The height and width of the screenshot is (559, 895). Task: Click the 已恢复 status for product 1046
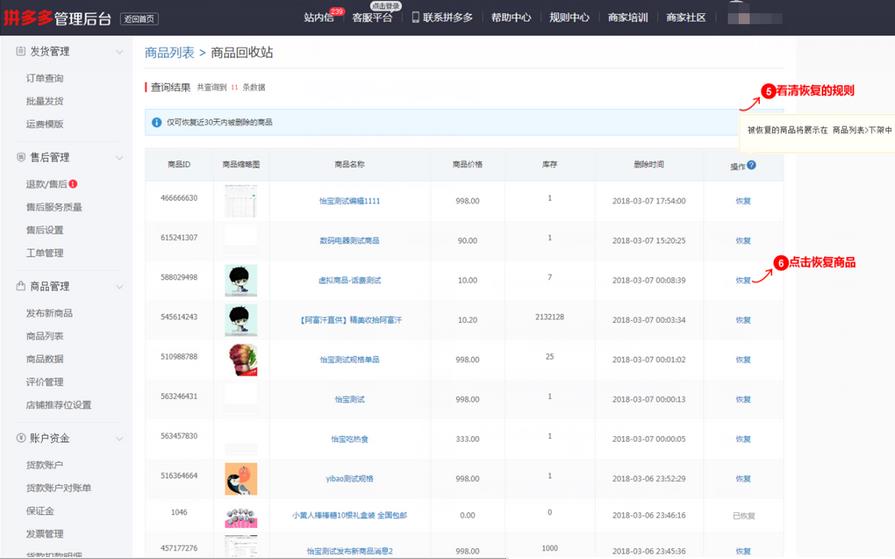(x=743, y=516)
